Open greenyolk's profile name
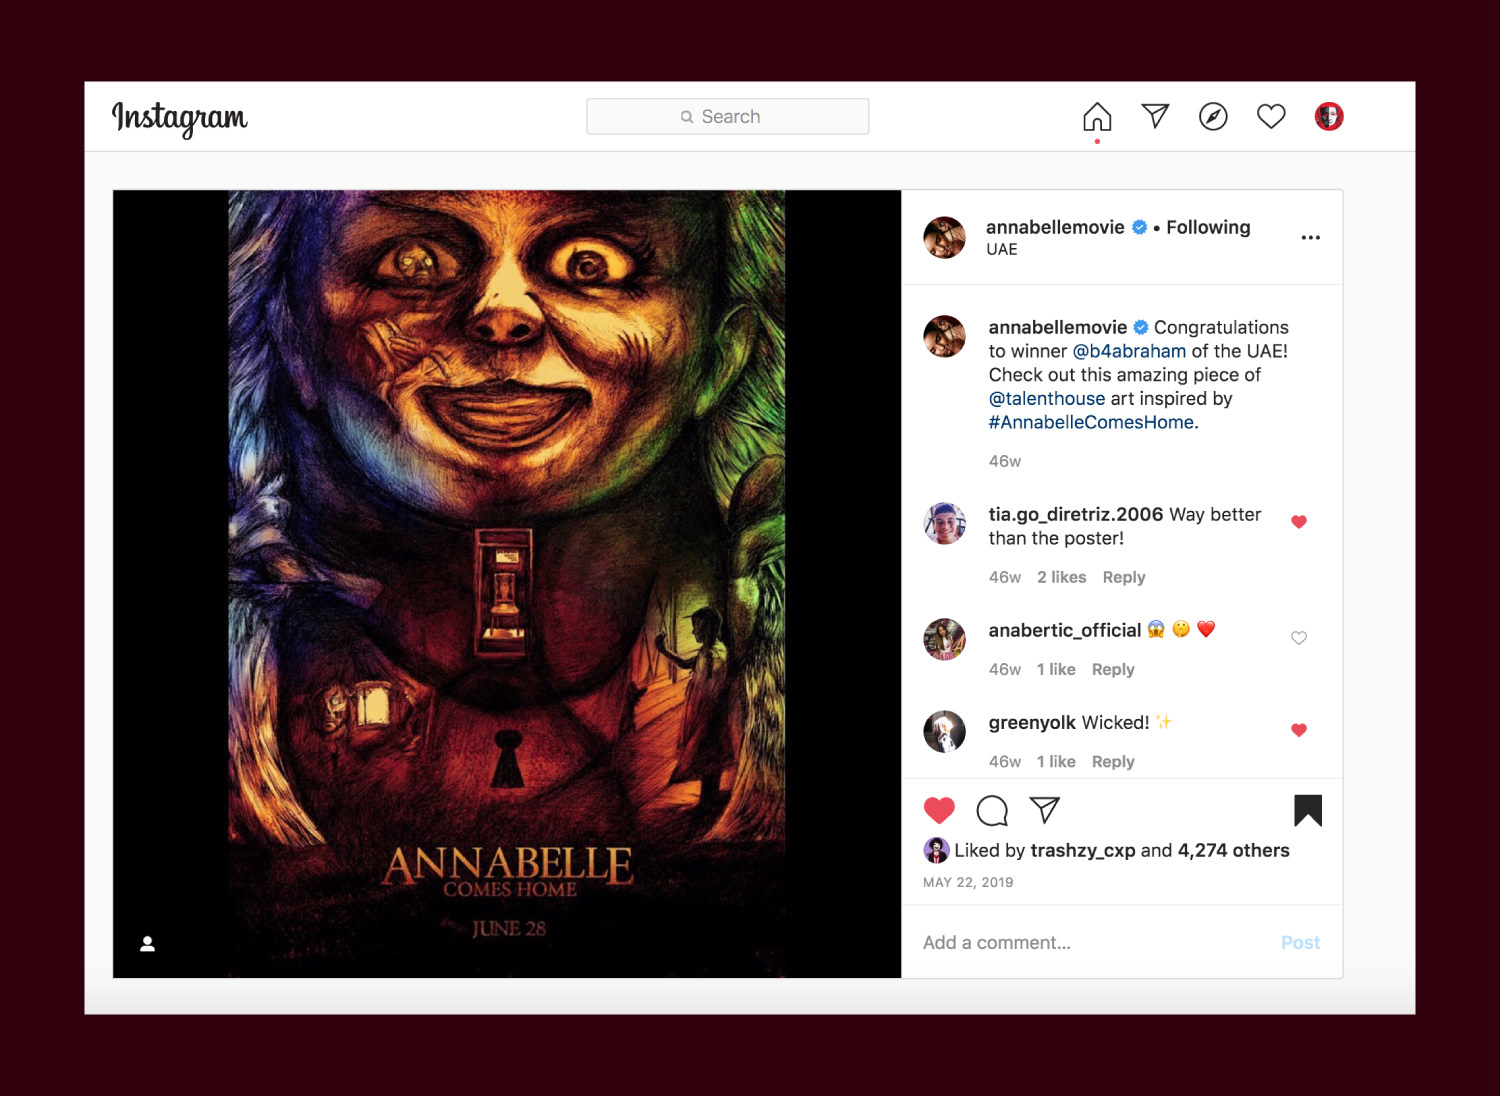1500x1096 pixels. tap(1033, 722)
